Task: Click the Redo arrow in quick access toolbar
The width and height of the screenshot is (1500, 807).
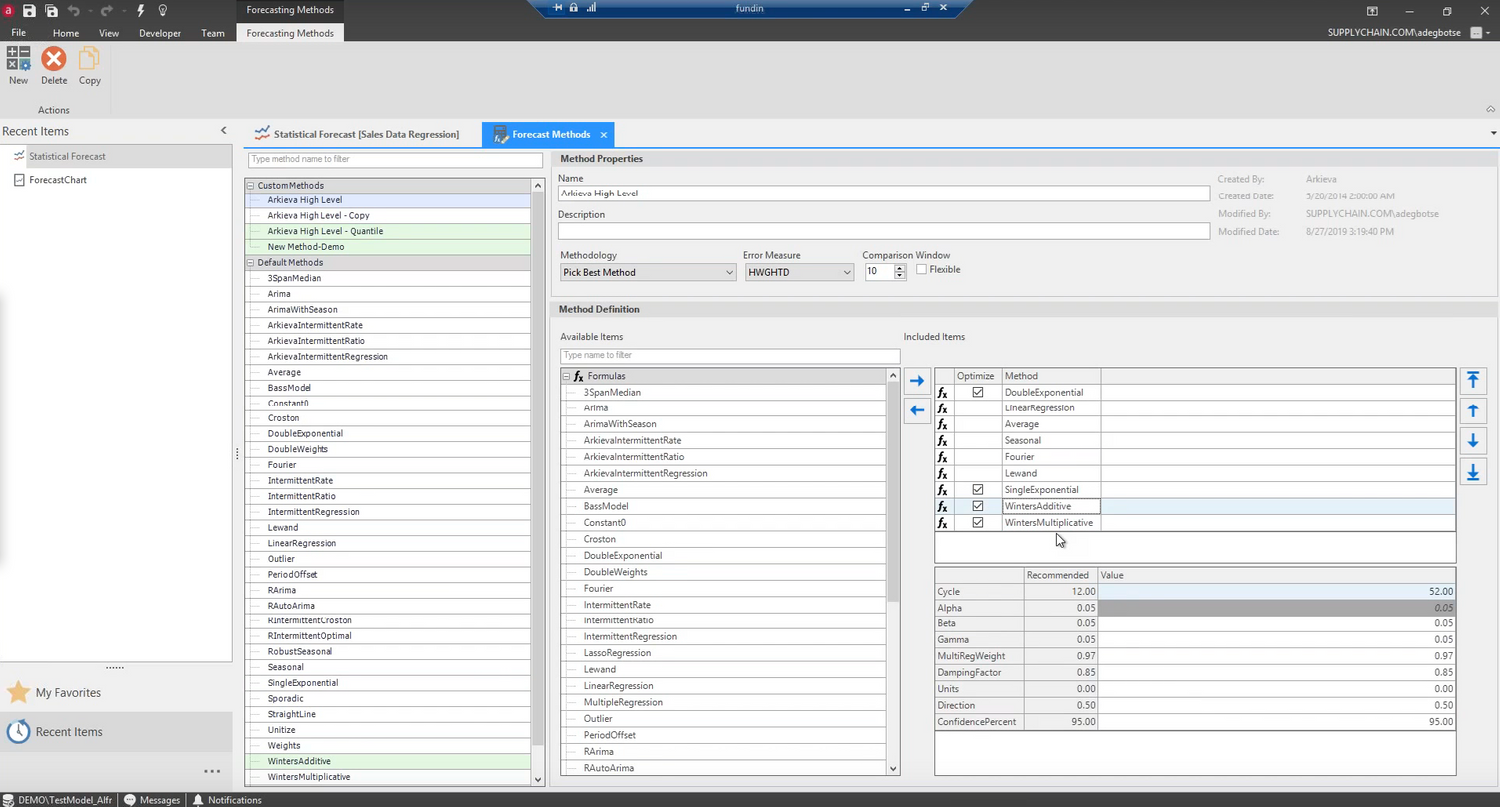Action: click(106, 10)
